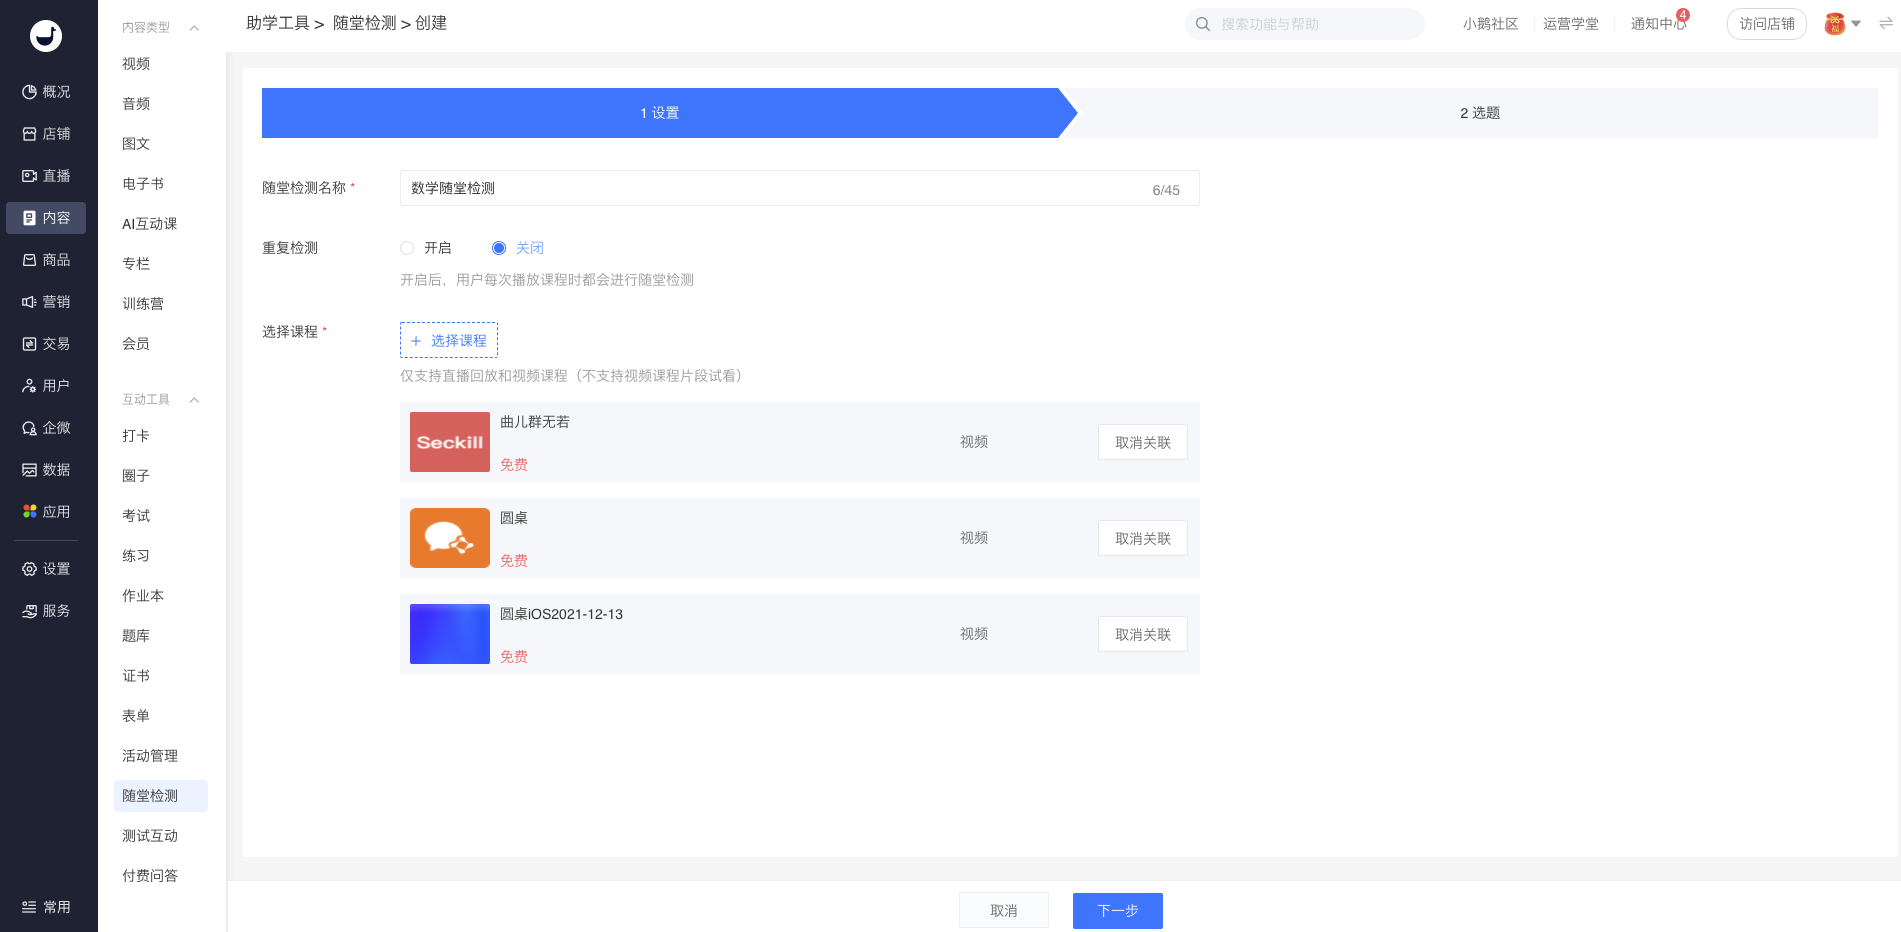This screenshot has width=1901, height=932.
Task: Select the 开启 radio for repeat detection
Action: pos(407,248)
